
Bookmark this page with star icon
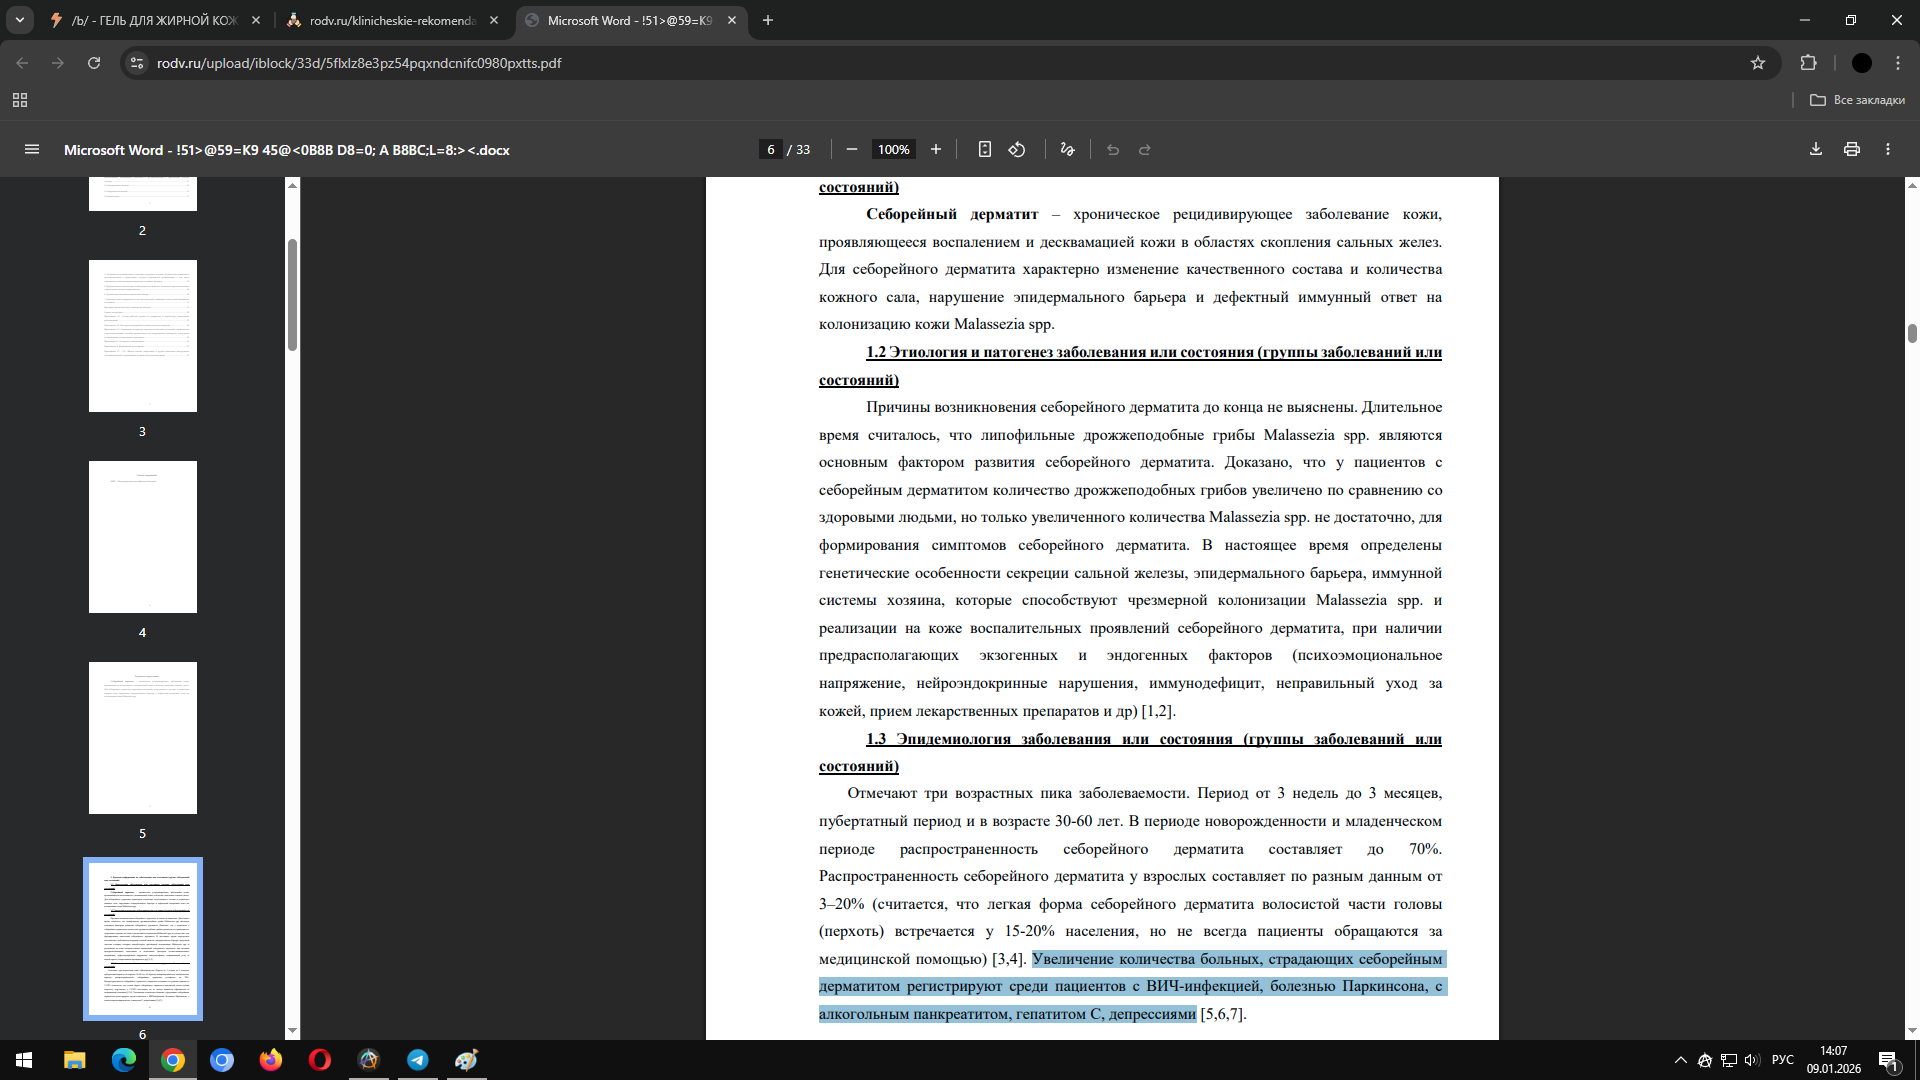[x=1758, y=63]
